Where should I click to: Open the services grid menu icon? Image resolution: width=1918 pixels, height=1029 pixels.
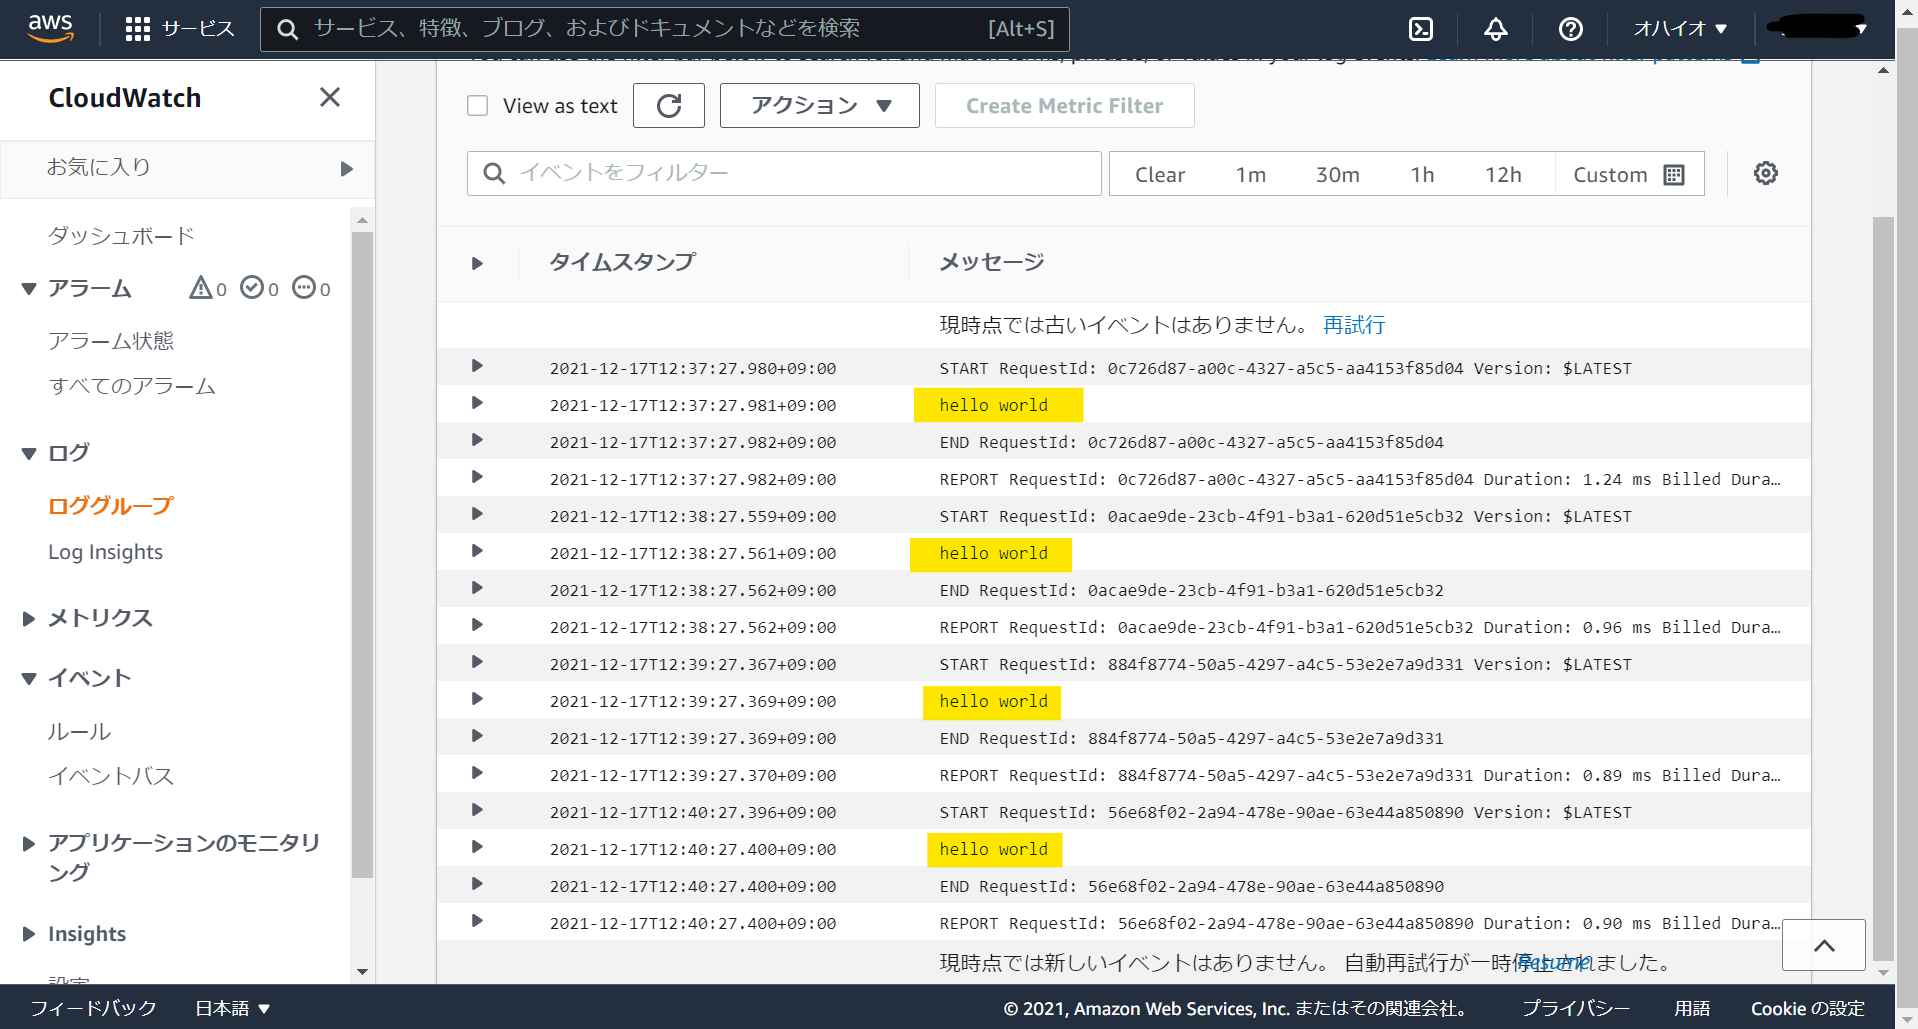coord(138,29)
